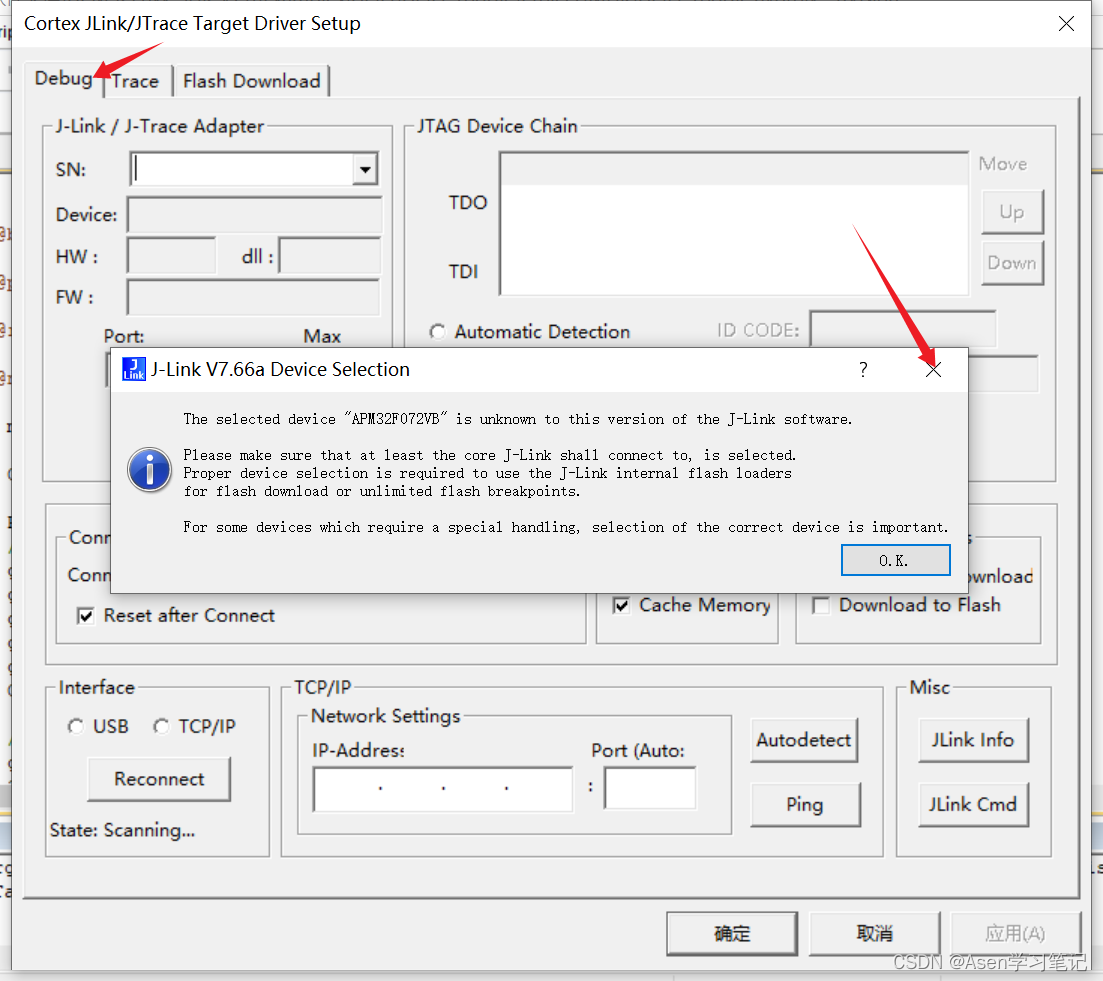Click the HW version field
The height and width of the screenshot is (981, 1103).
171,256
